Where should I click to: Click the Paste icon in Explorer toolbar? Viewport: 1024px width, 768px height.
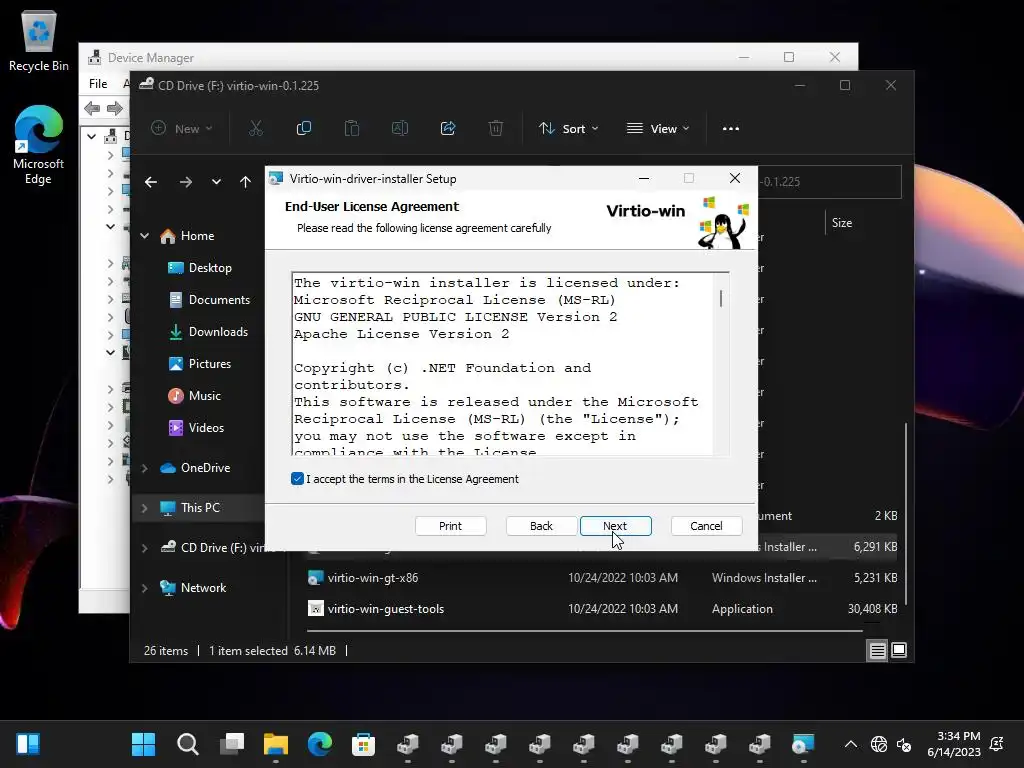pyautogui.click(x=352, y=129)
